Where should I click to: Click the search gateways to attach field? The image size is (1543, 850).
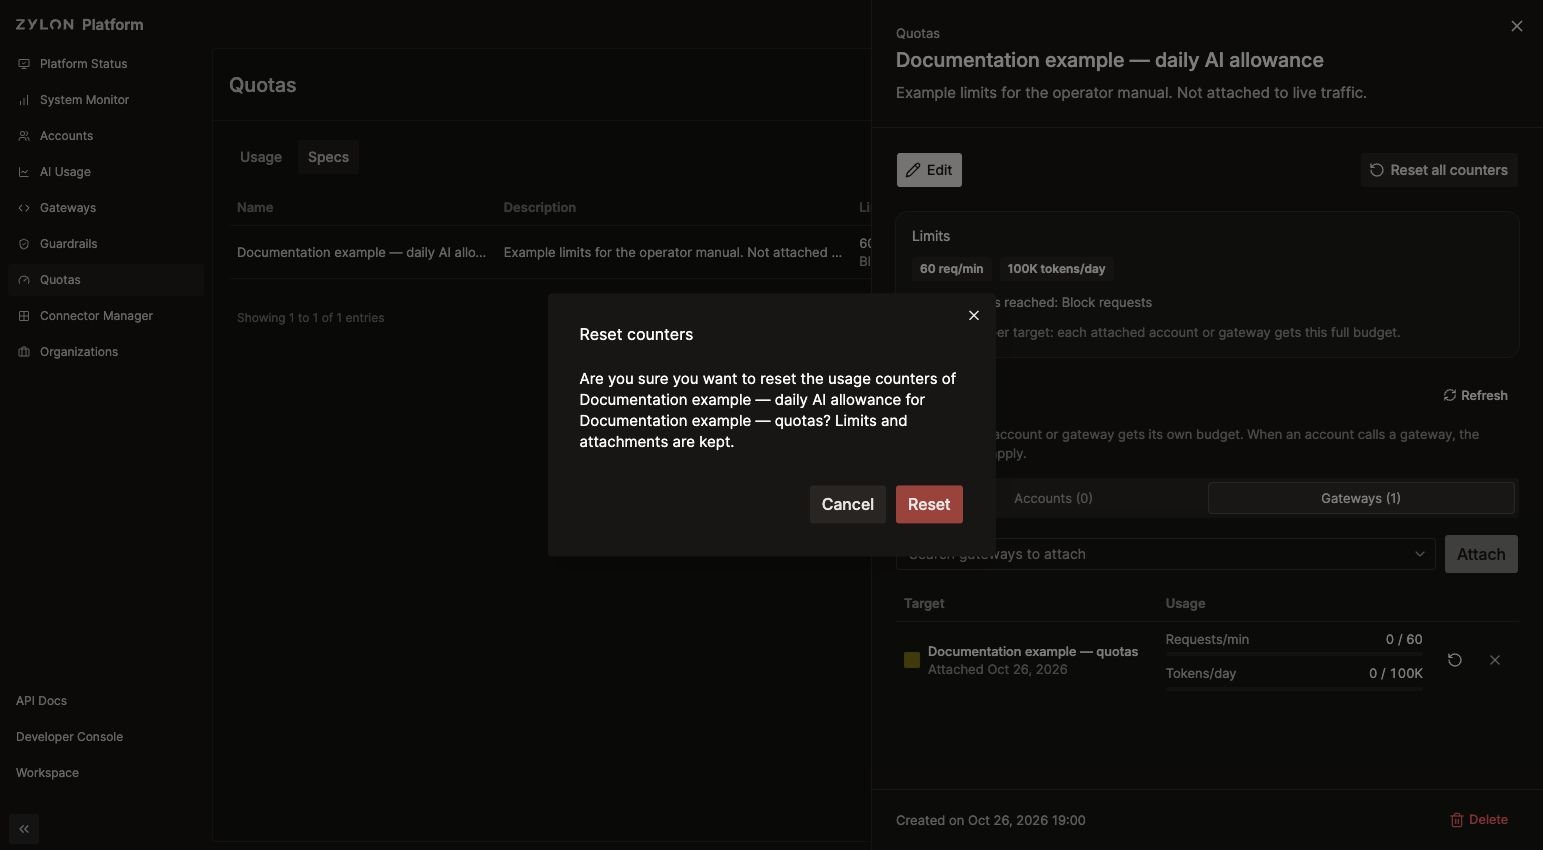click(x=1165, y=554)
